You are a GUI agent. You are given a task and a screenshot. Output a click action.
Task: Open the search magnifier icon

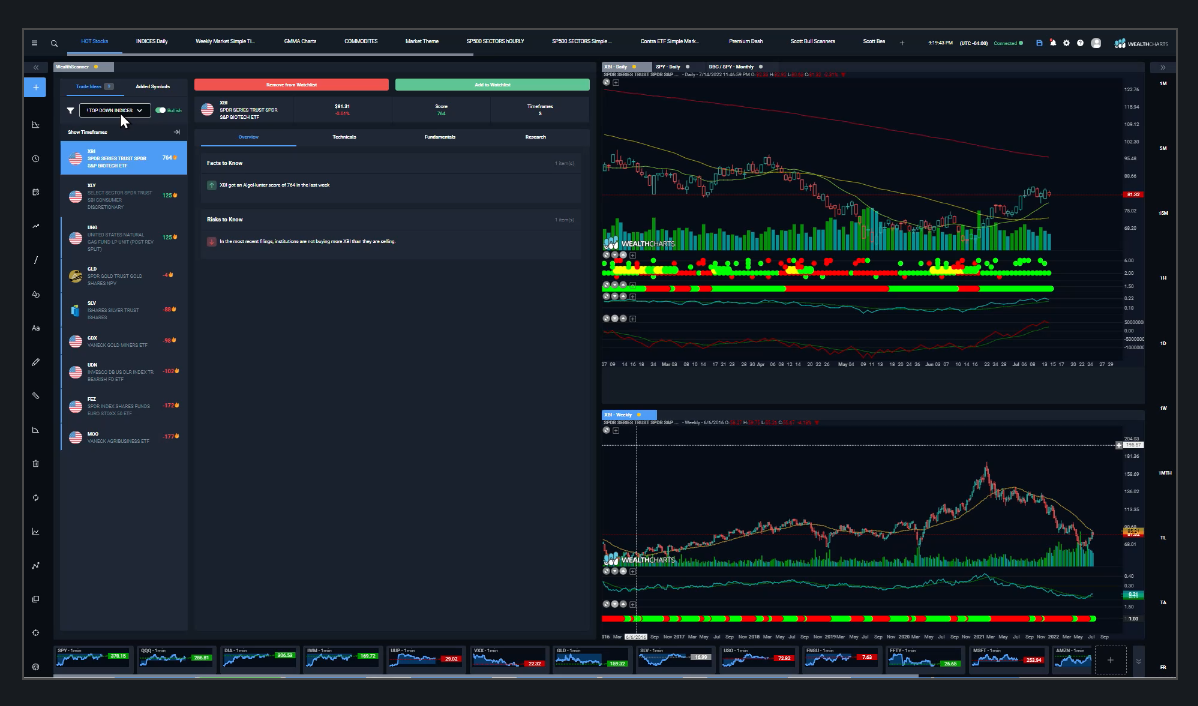point(54,44)
